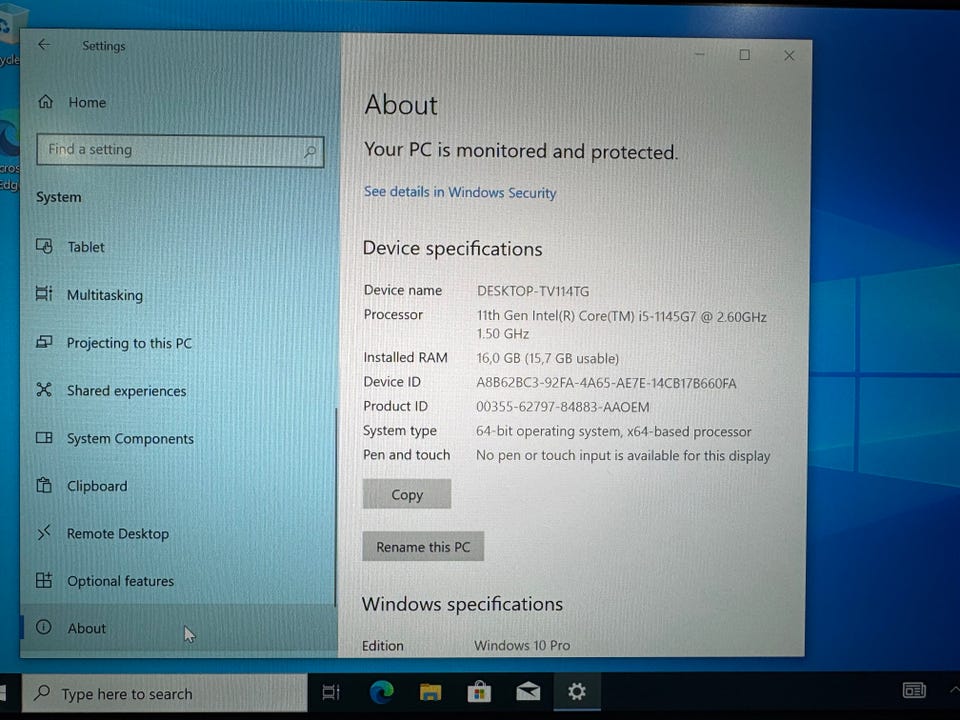960x720 pixels.
Task: Open Projecting to this PC settings
Action: coord(129,343)
